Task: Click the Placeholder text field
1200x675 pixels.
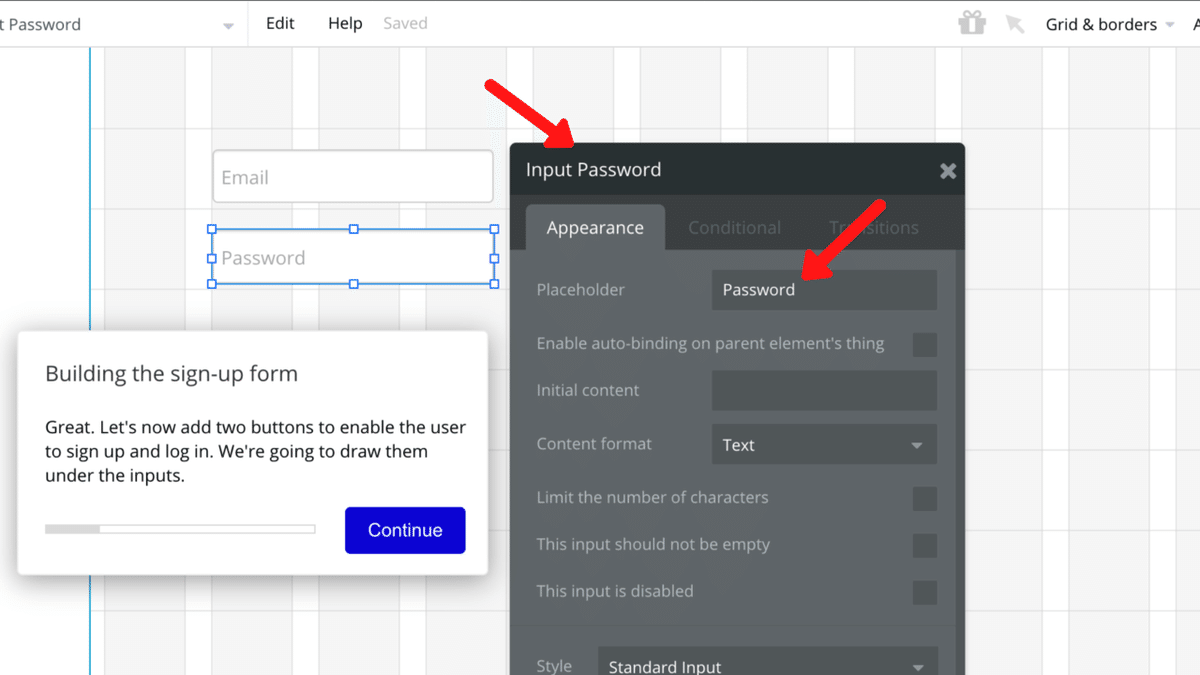Action: pyautogui.click(x=824, y=290)
